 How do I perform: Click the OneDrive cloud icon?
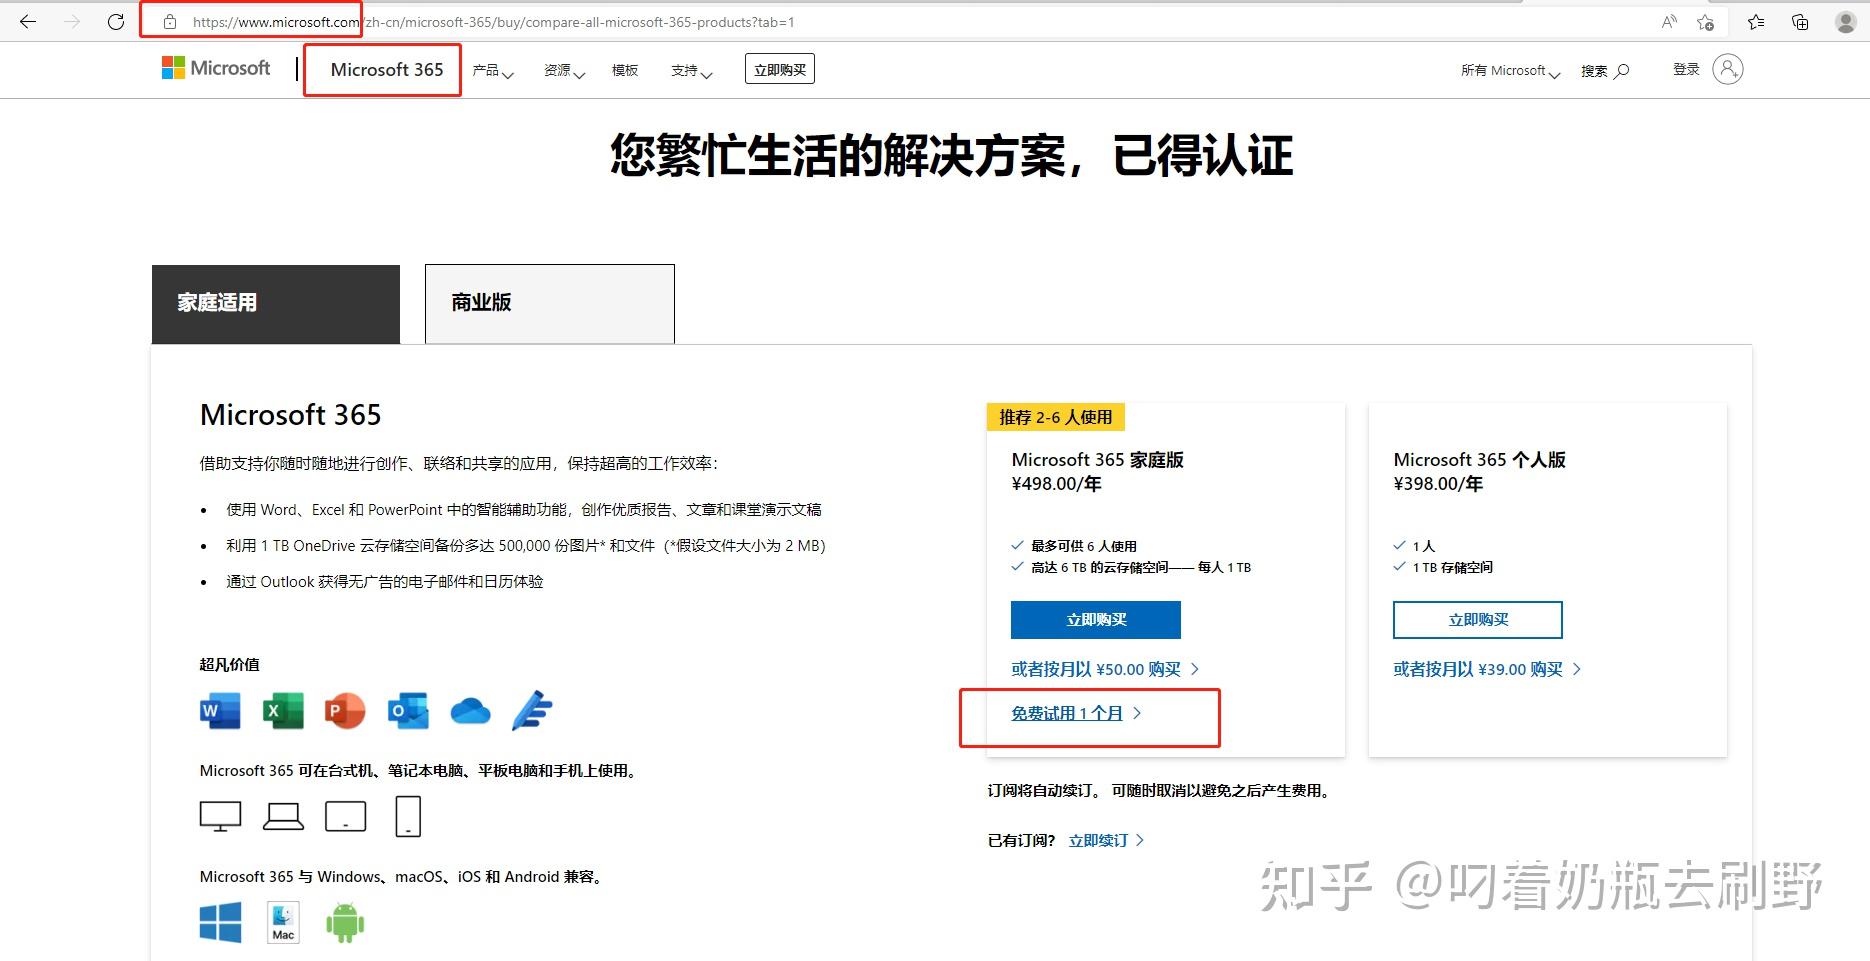point(470,711)
